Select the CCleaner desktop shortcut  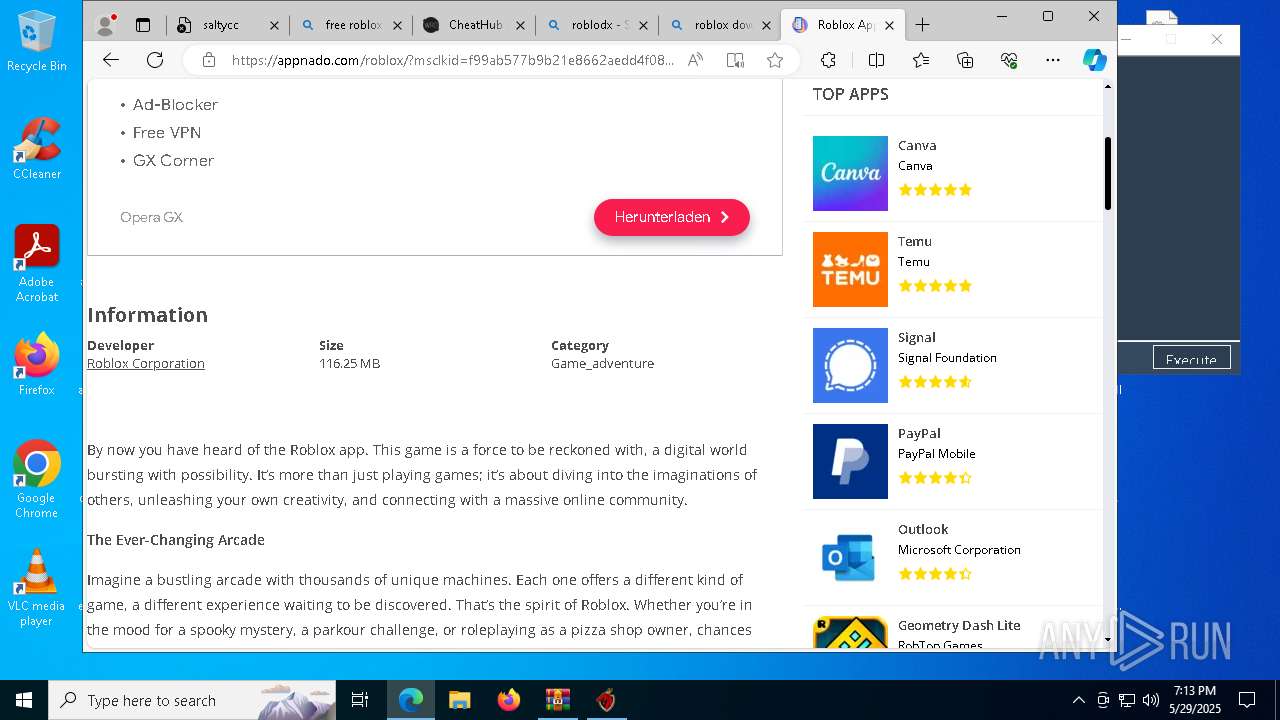pos(37,149)
